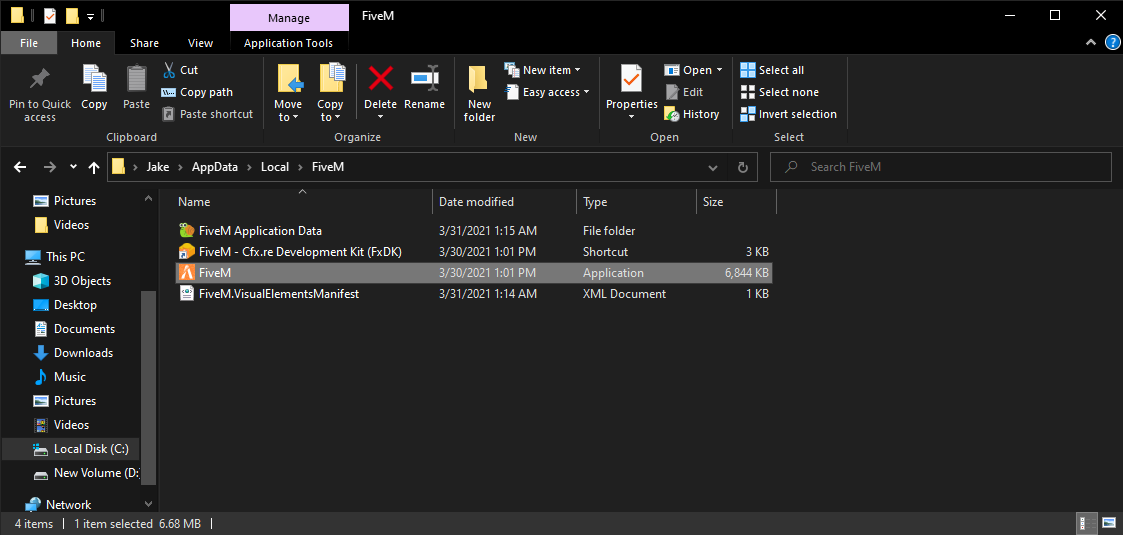Screen dimensions: 1123x535
Task: Switch to details view toggle in status bar
Action: (x=1088, y=524)
